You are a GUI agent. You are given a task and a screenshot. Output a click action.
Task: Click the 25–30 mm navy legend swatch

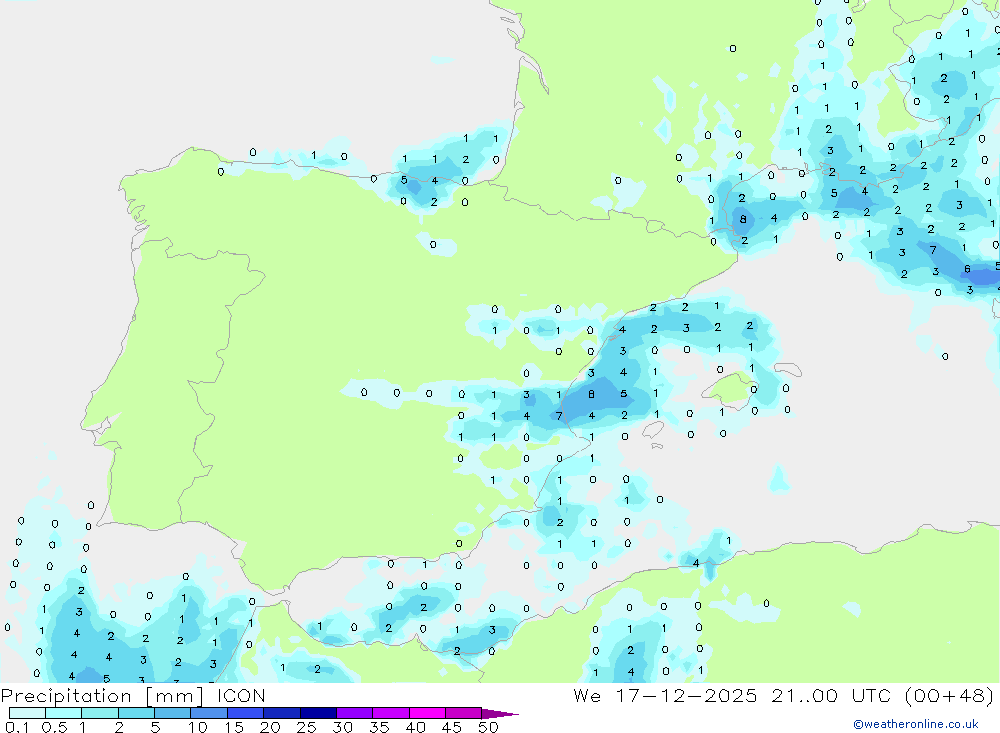coord(318,713)
